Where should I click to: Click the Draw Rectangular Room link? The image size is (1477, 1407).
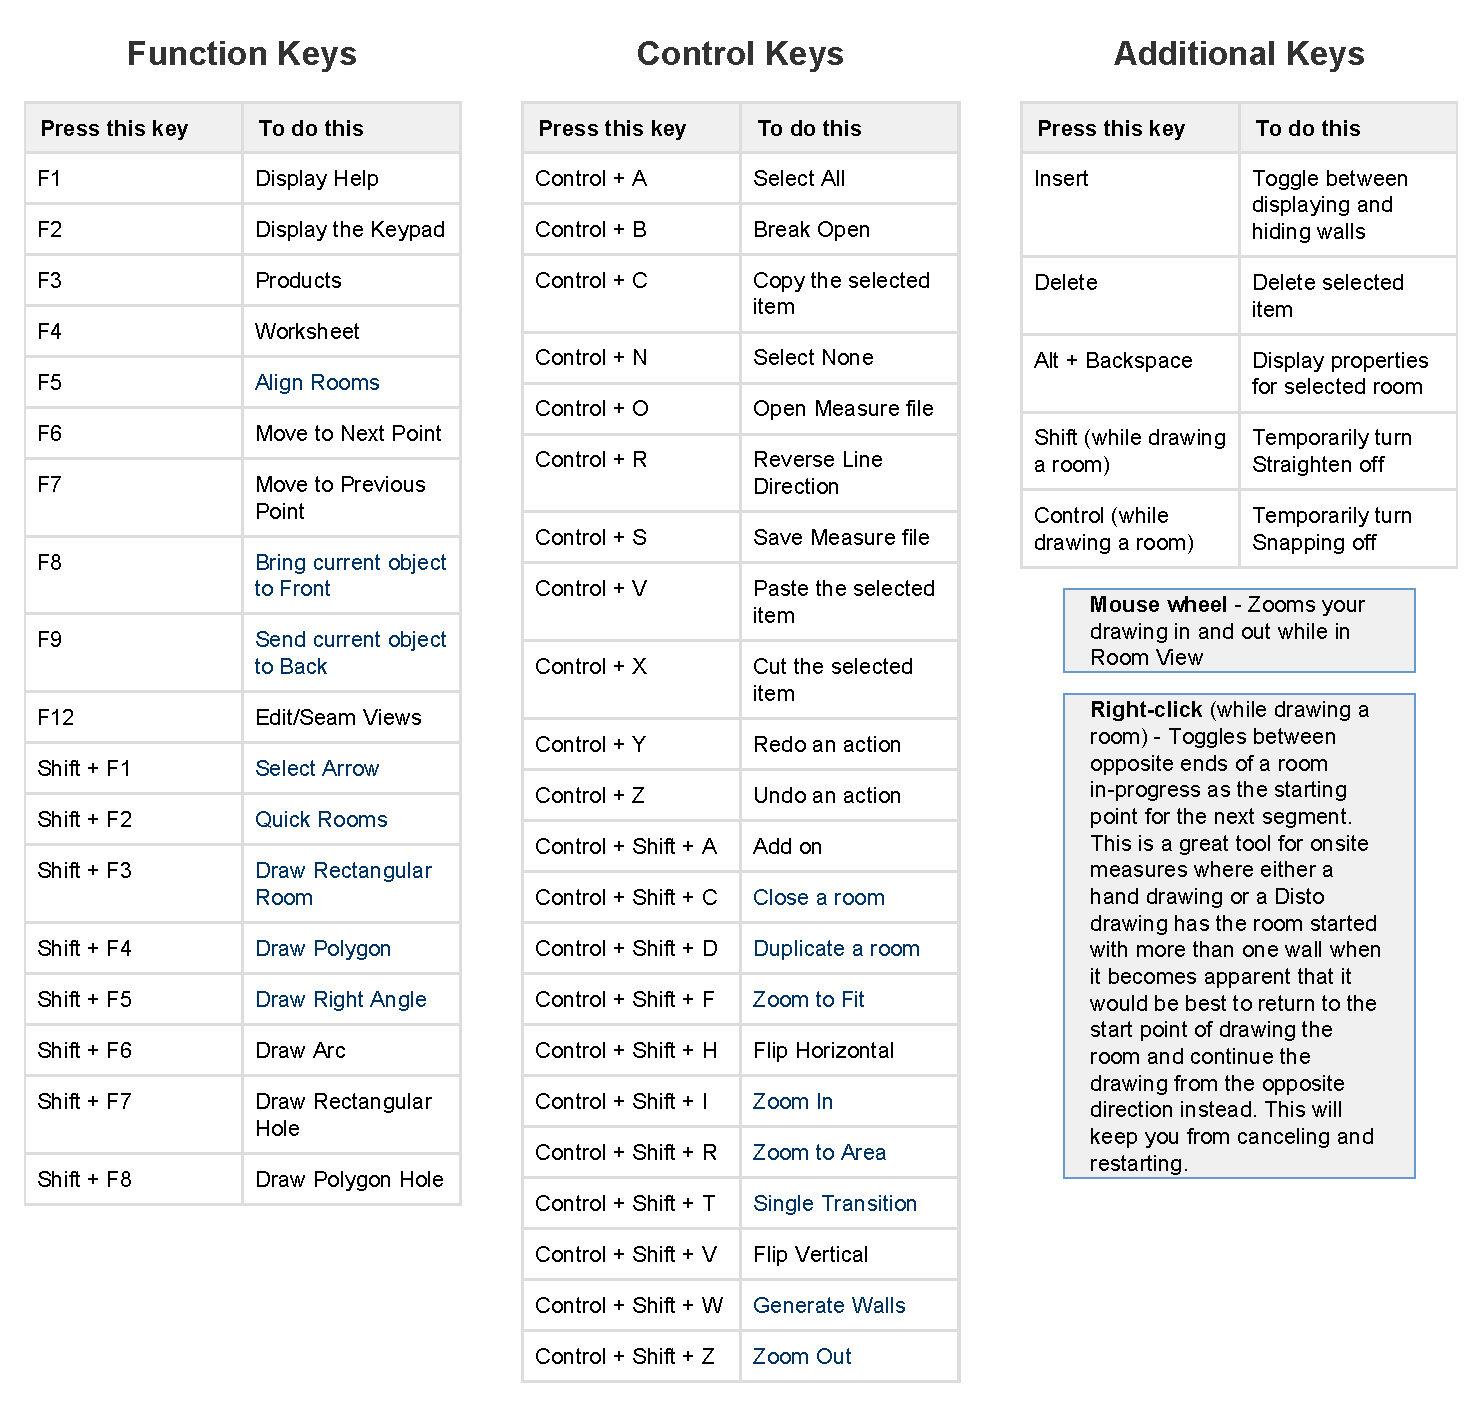pos(343,884)
